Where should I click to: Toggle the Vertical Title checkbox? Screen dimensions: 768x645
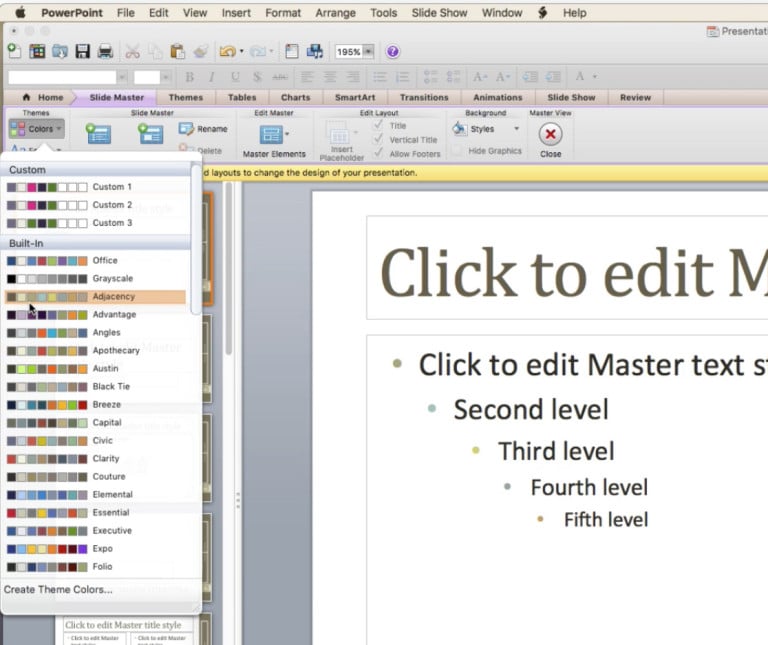(378, 140)
